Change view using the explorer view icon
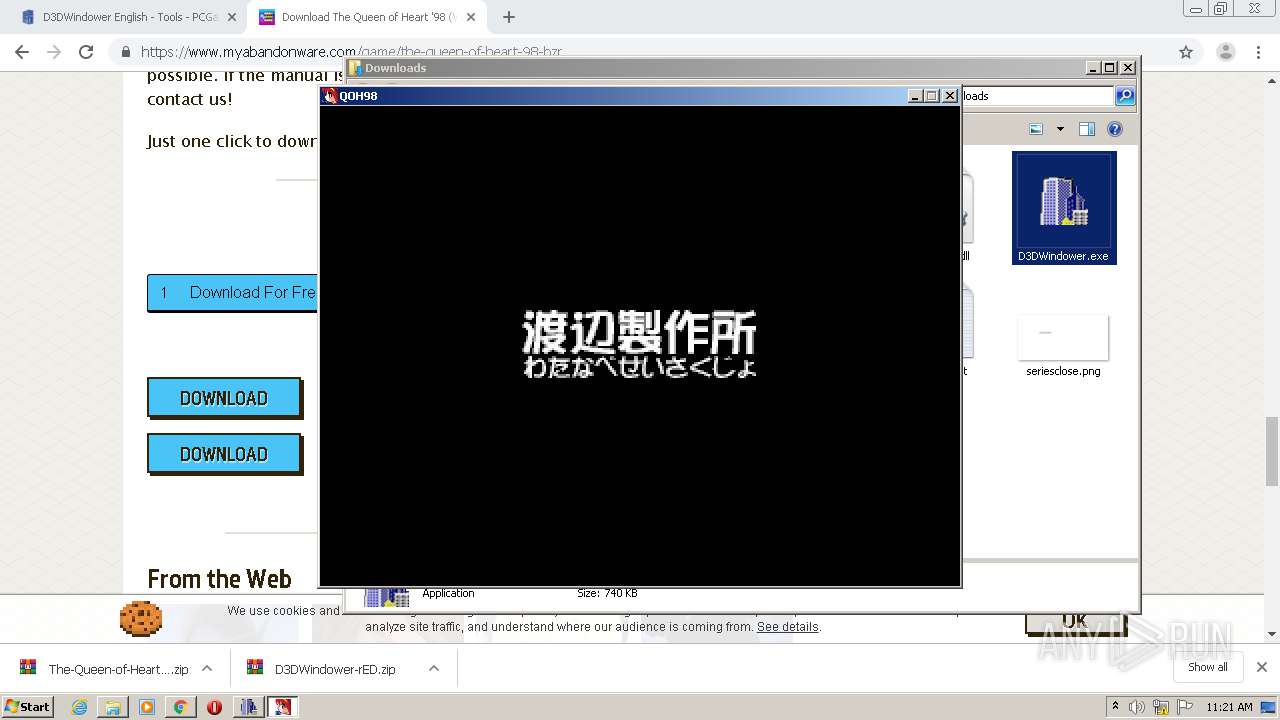1280x720 pixels. [1036, 129]
